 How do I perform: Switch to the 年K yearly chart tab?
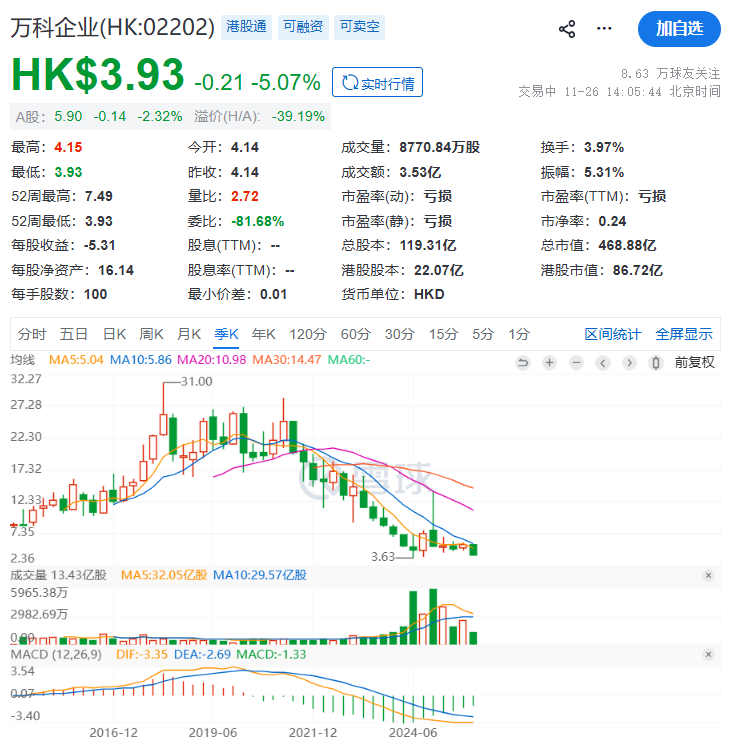coord(263,334)
